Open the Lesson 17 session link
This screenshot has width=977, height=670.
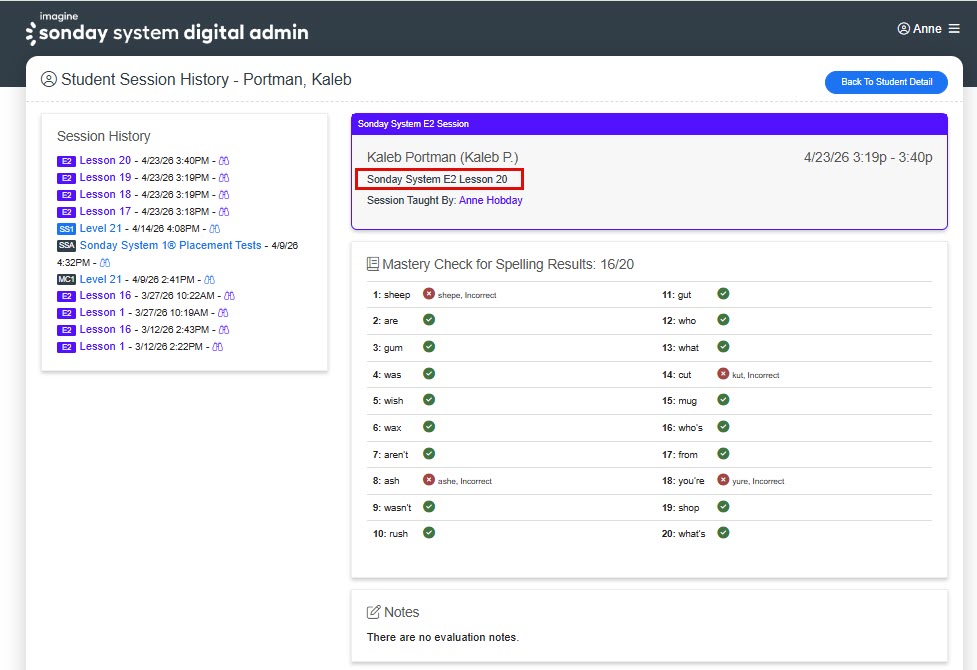pos(105,211)
